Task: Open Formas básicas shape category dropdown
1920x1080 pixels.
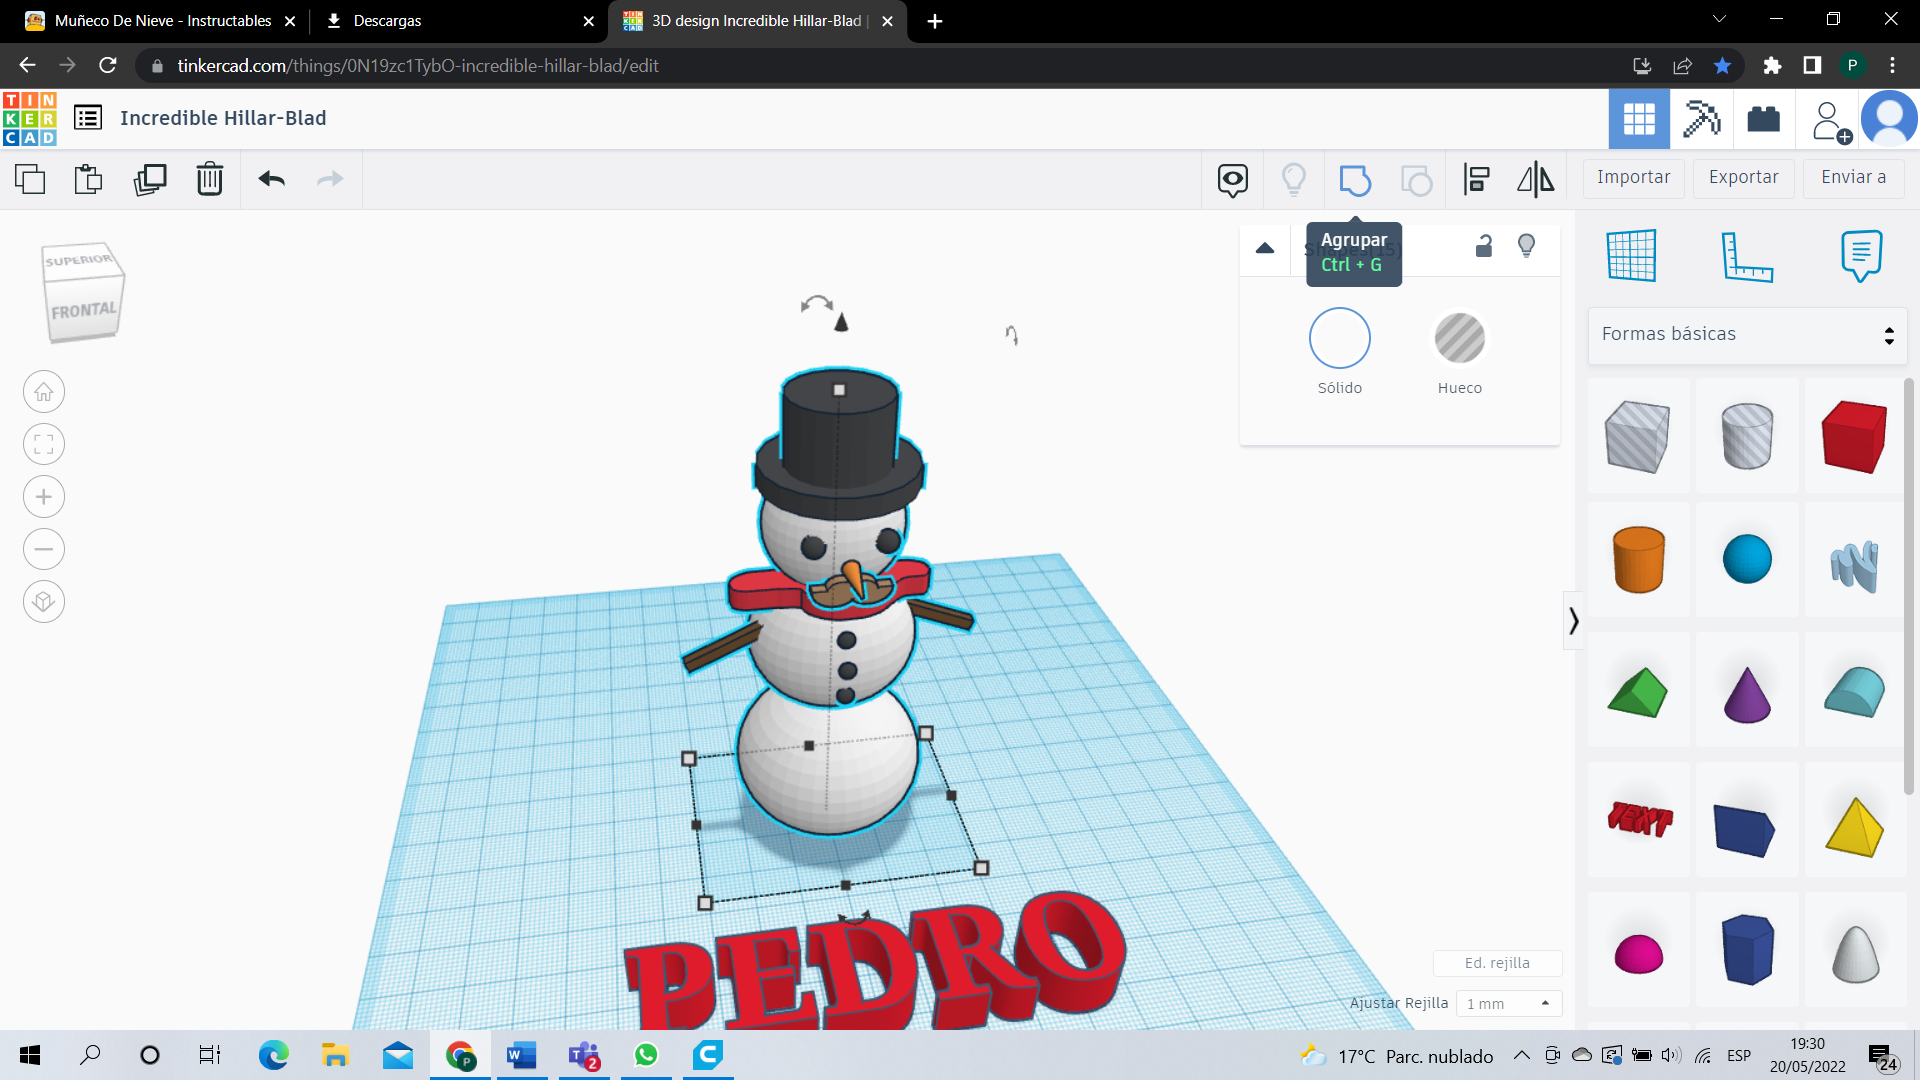Action: point(1746,335)
